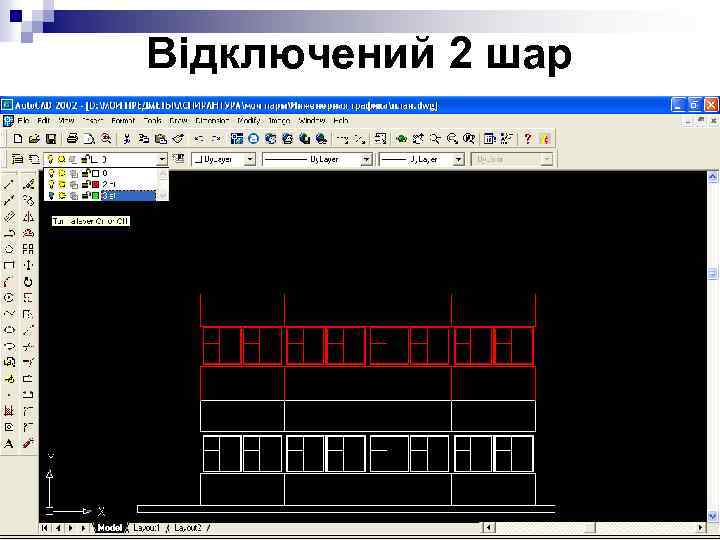Lock layer 0 with its padlock icon
Image resolution: width=720 pixels, height=540 pixels.
[85, 173]
